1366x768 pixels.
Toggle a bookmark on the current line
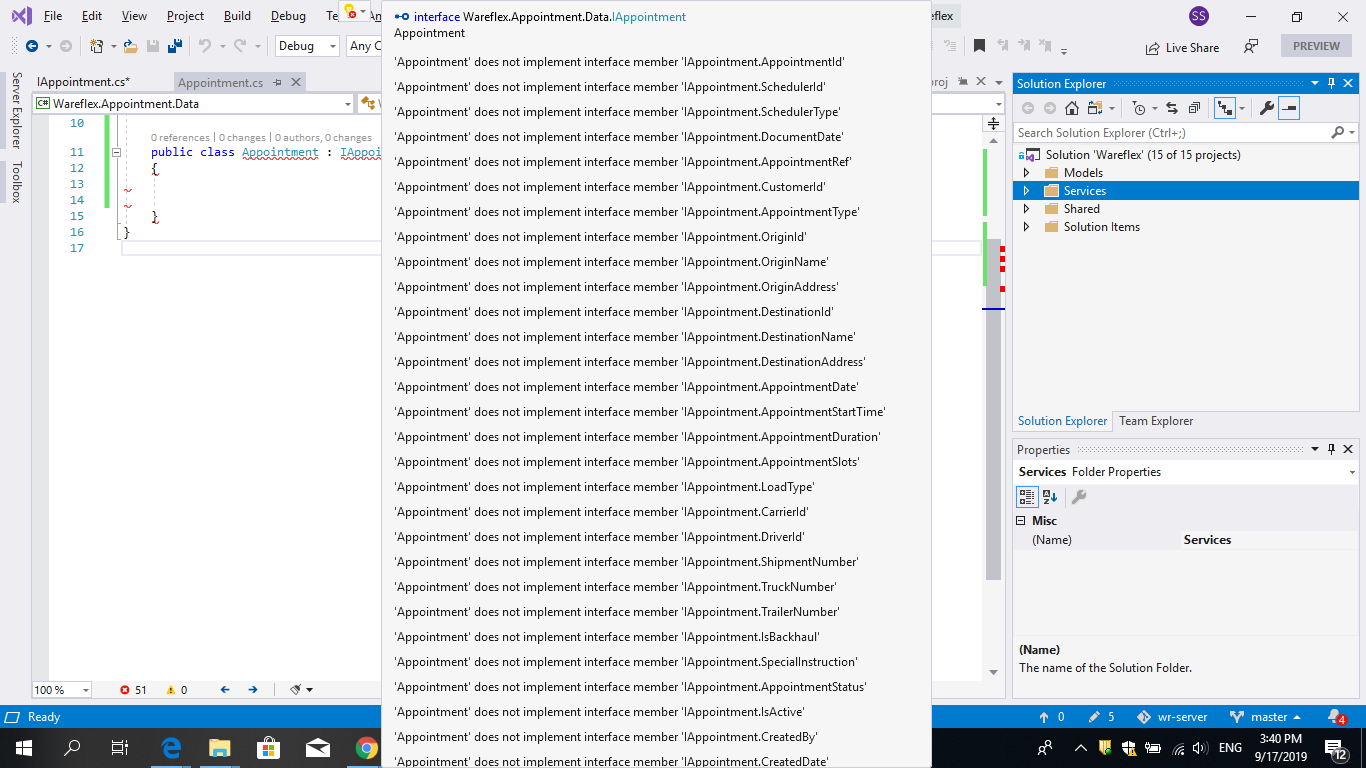[x=981, y=45]
